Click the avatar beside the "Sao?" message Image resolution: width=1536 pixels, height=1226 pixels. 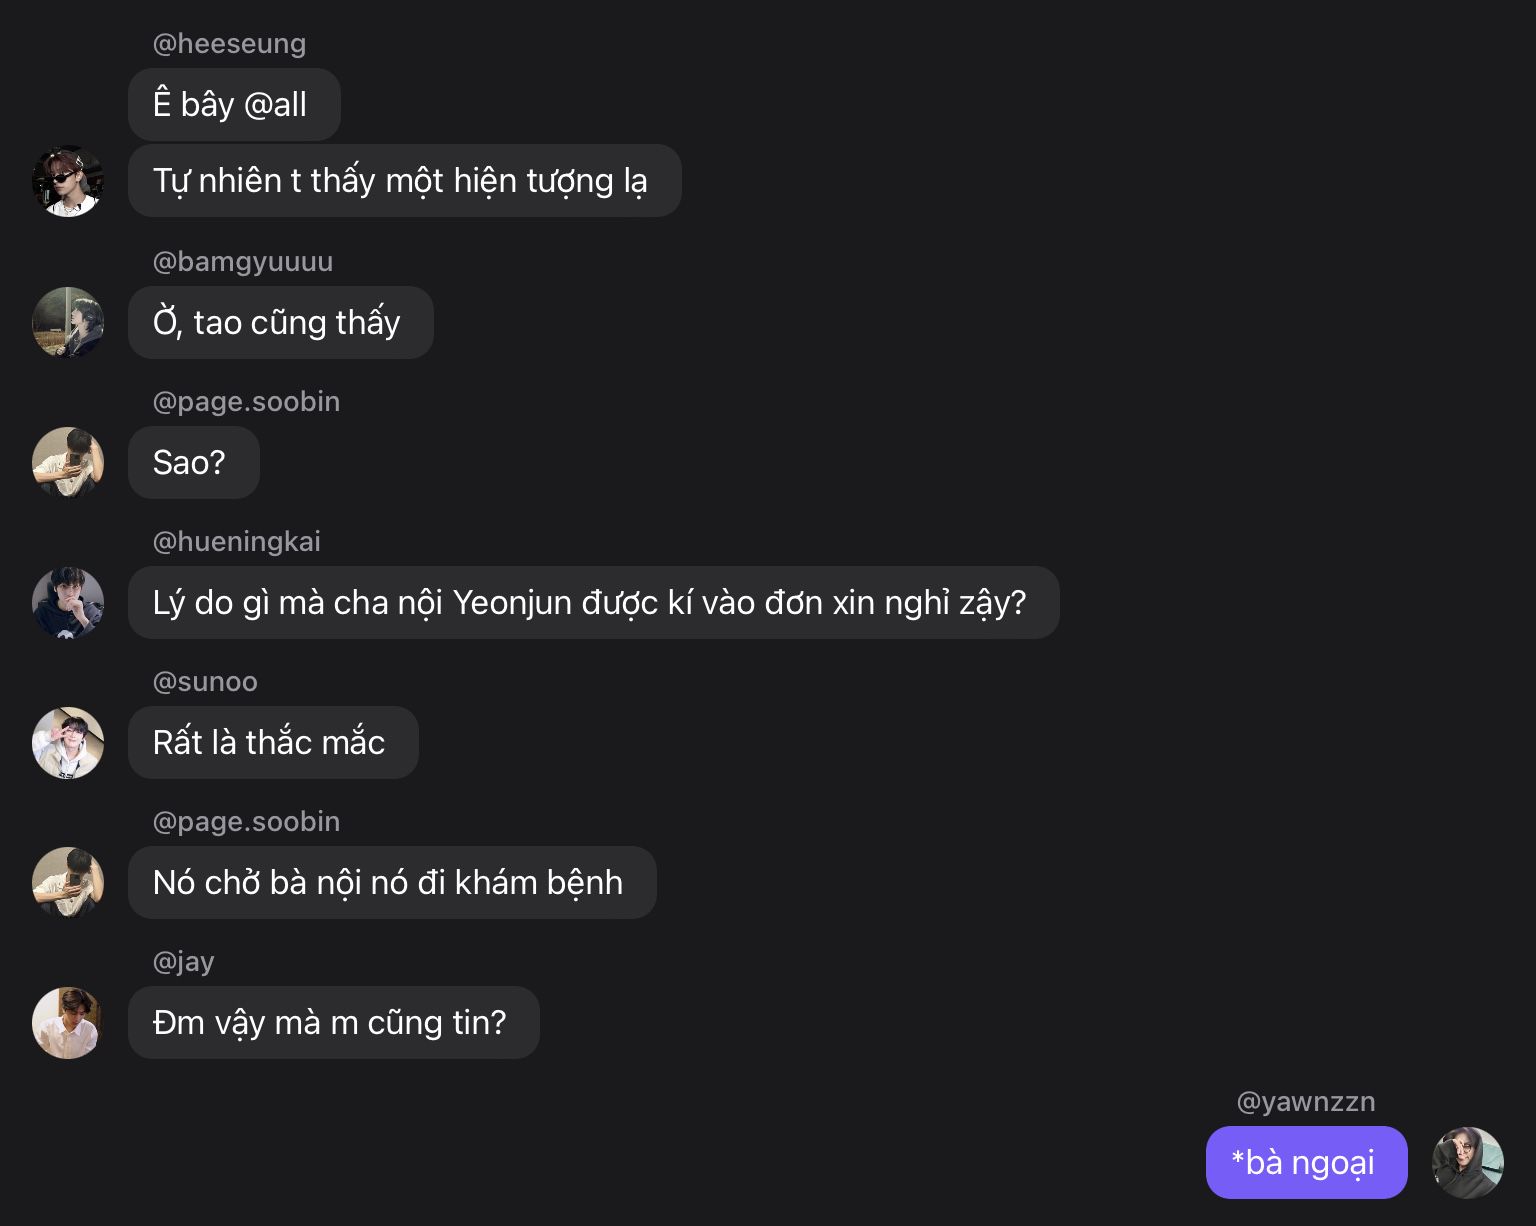pyautogui.click(x=68, y=462)
